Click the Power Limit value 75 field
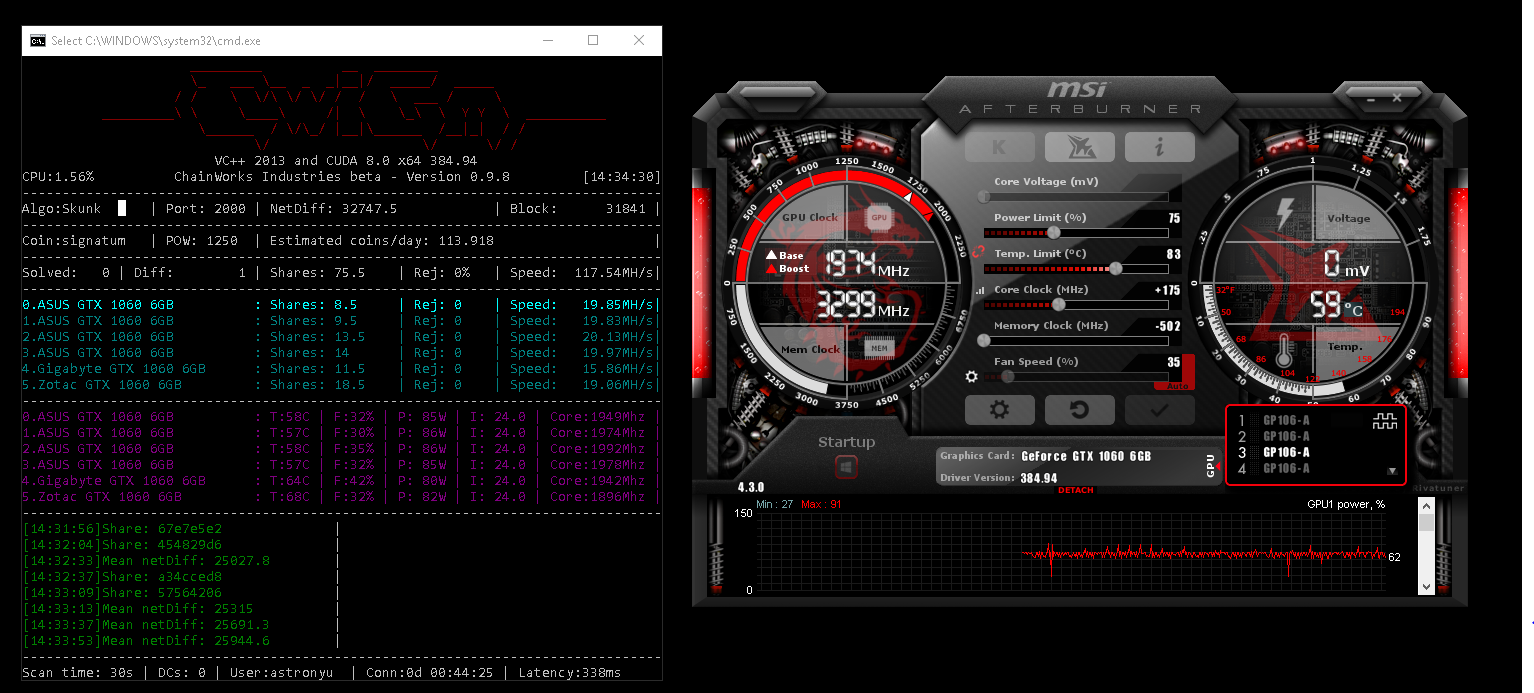Screen dimensions: 1534x693 click(1174, 218)
